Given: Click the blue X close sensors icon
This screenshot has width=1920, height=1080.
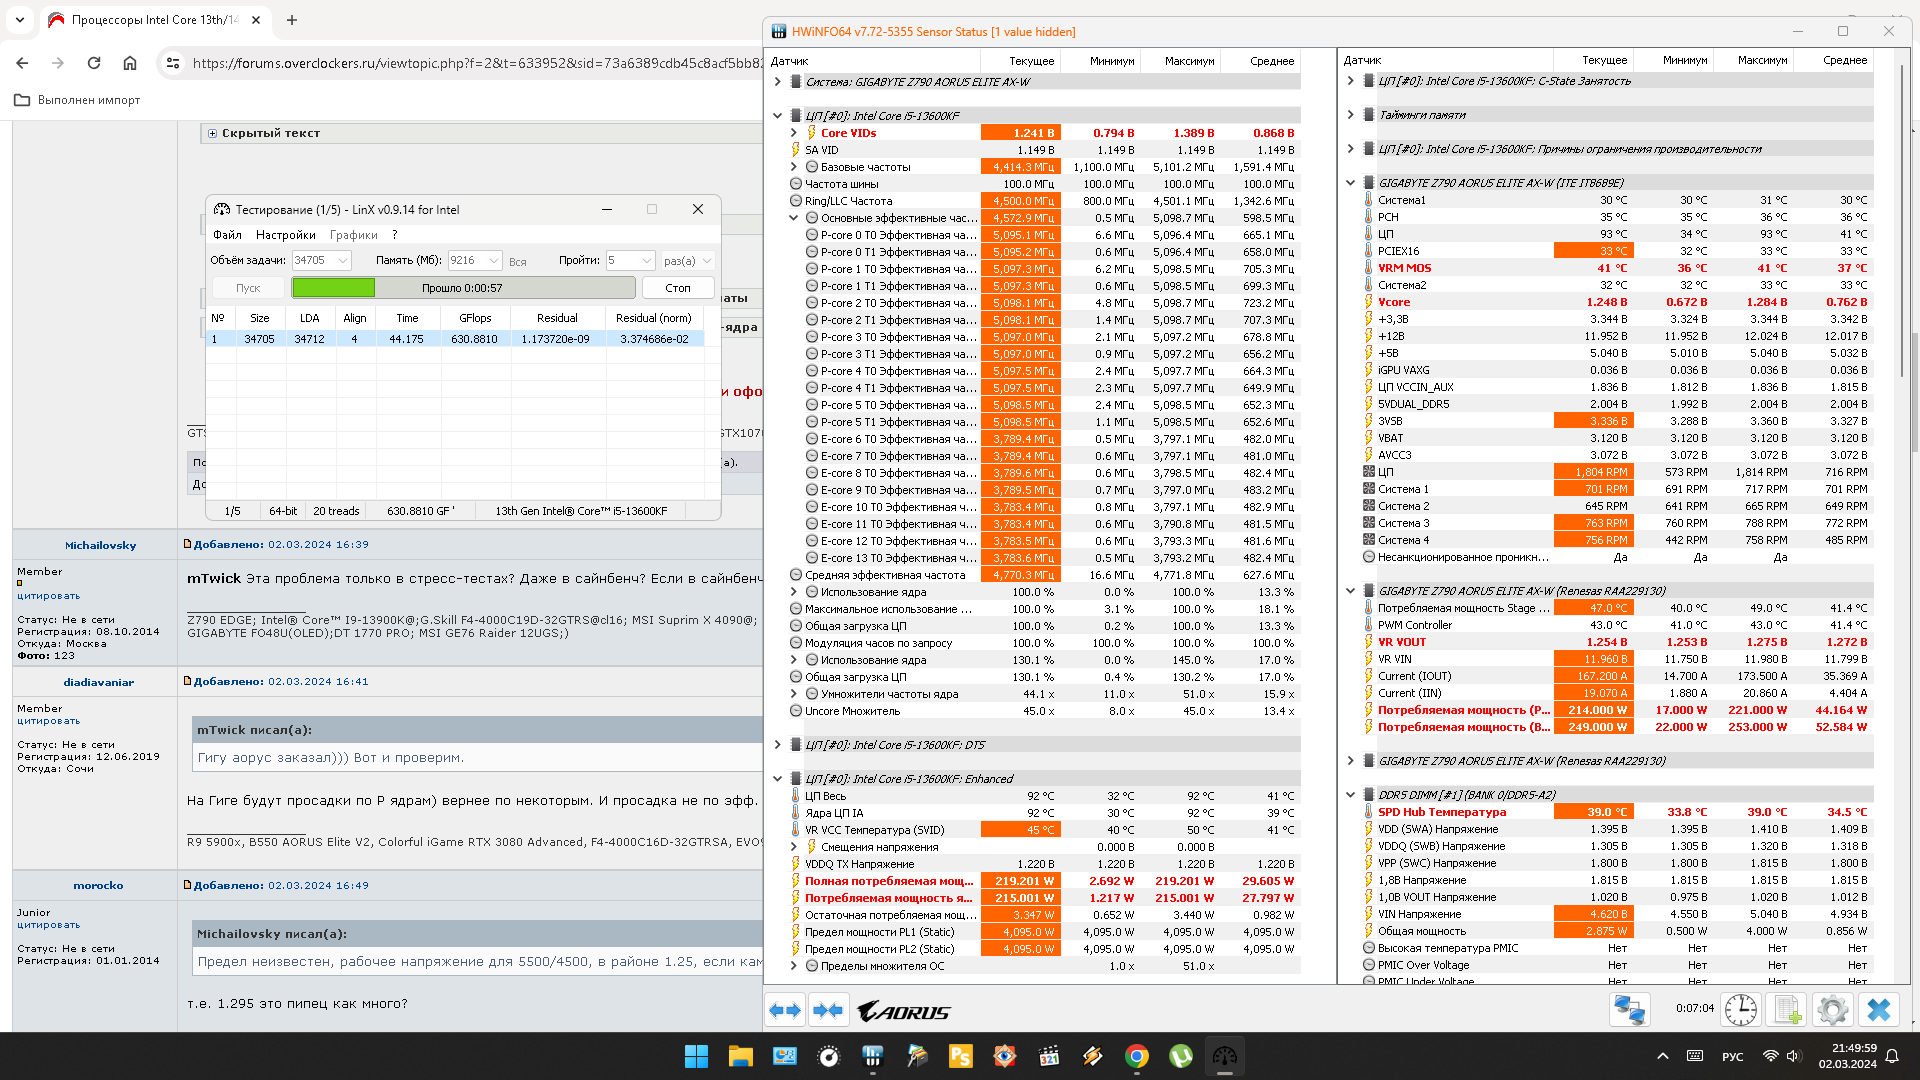Looking at the screenshot, I should click(x=1879, y=1010).
